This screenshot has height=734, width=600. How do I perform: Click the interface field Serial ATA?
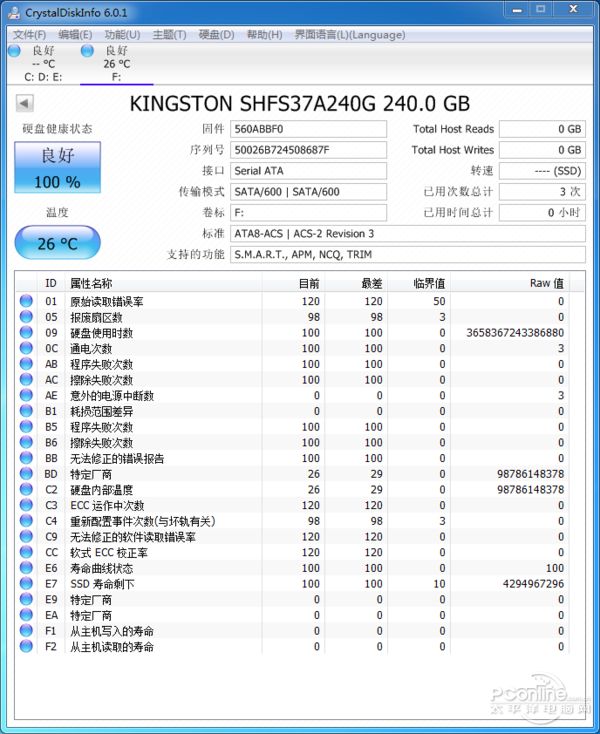308,171
